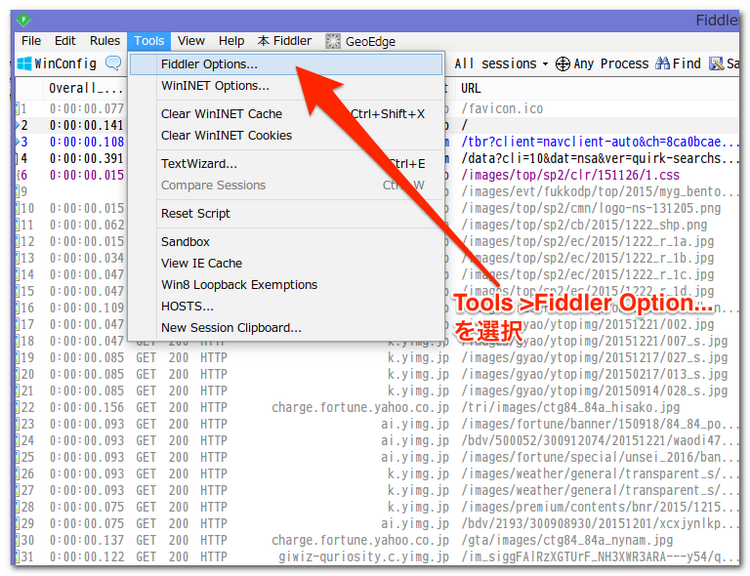Click the WinConfig Windows logo icon
This screenshot has width=750, height=576.
pyautogui.click(x=24, y=64)
